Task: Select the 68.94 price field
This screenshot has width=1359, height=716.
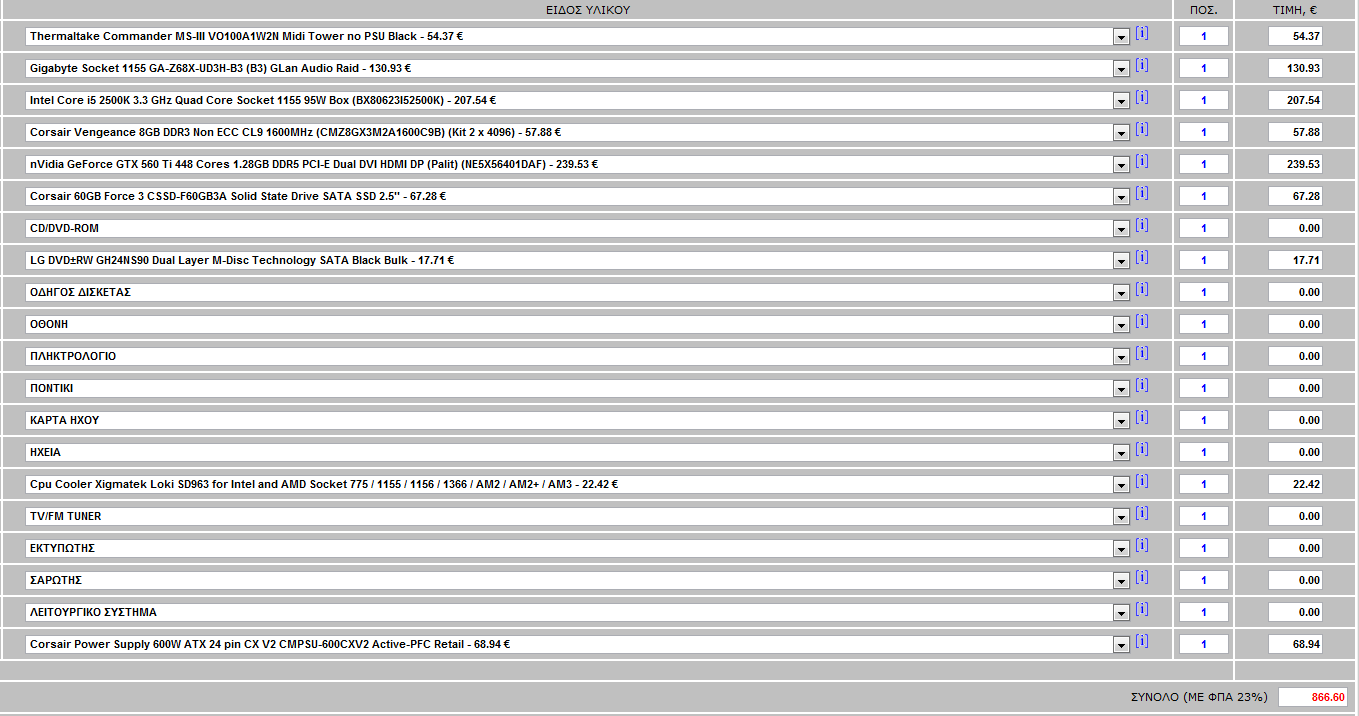Action: [x=1295, y=644]
